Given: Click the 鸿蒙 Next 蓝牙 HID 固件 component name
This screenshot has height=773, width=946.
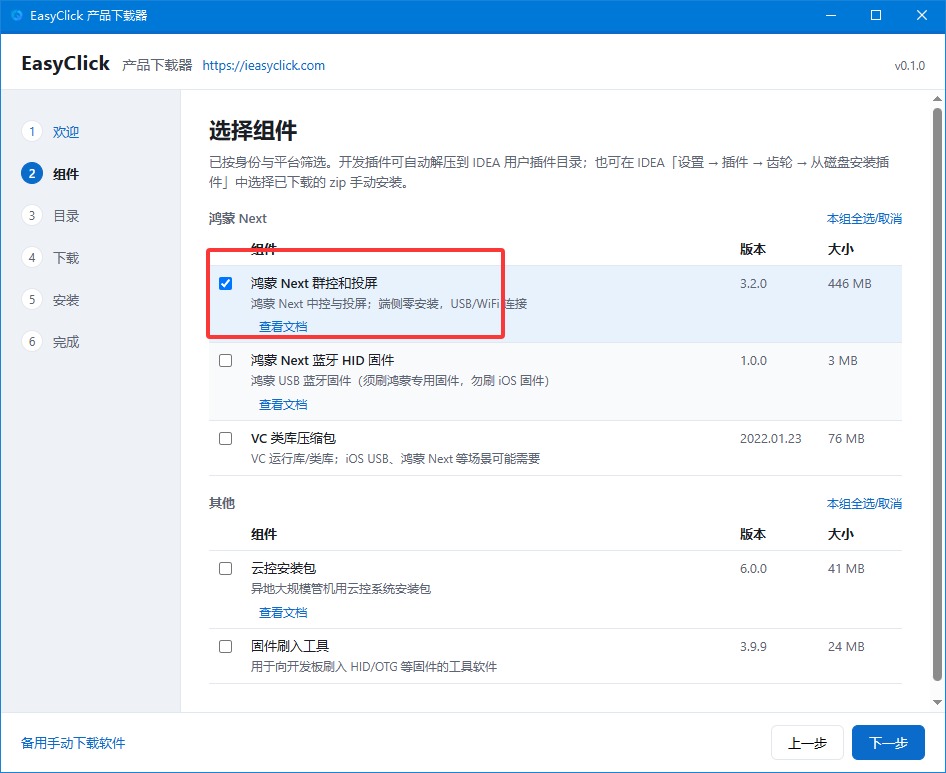Looking at the screenshot, I should coord(322,360).
